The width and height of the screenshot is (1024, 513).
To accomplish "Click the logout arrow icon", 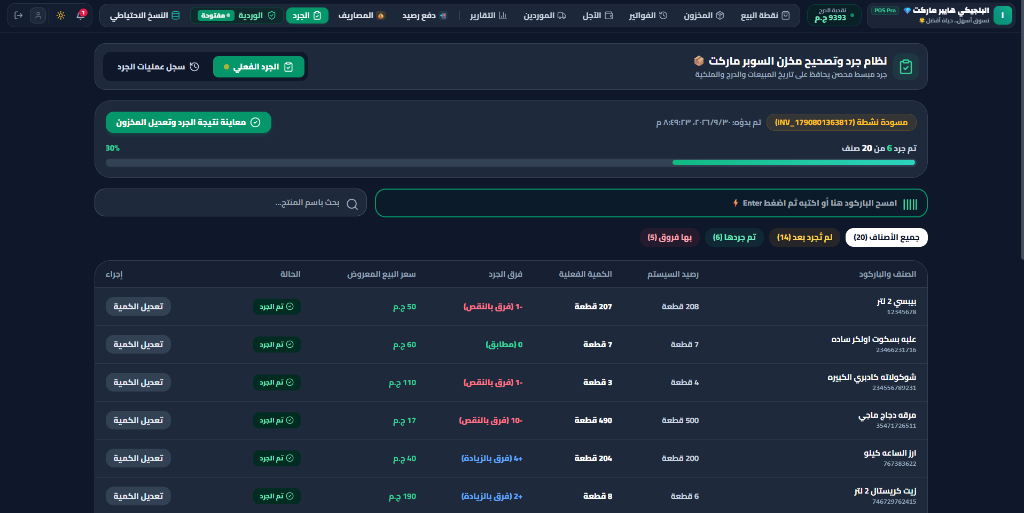I will tap(18, 15).
